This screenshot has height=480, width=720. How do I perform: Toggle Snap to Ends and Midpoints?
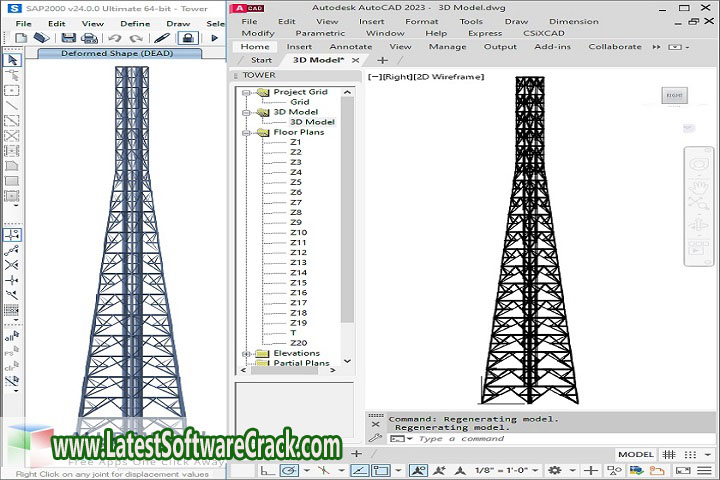12,250
